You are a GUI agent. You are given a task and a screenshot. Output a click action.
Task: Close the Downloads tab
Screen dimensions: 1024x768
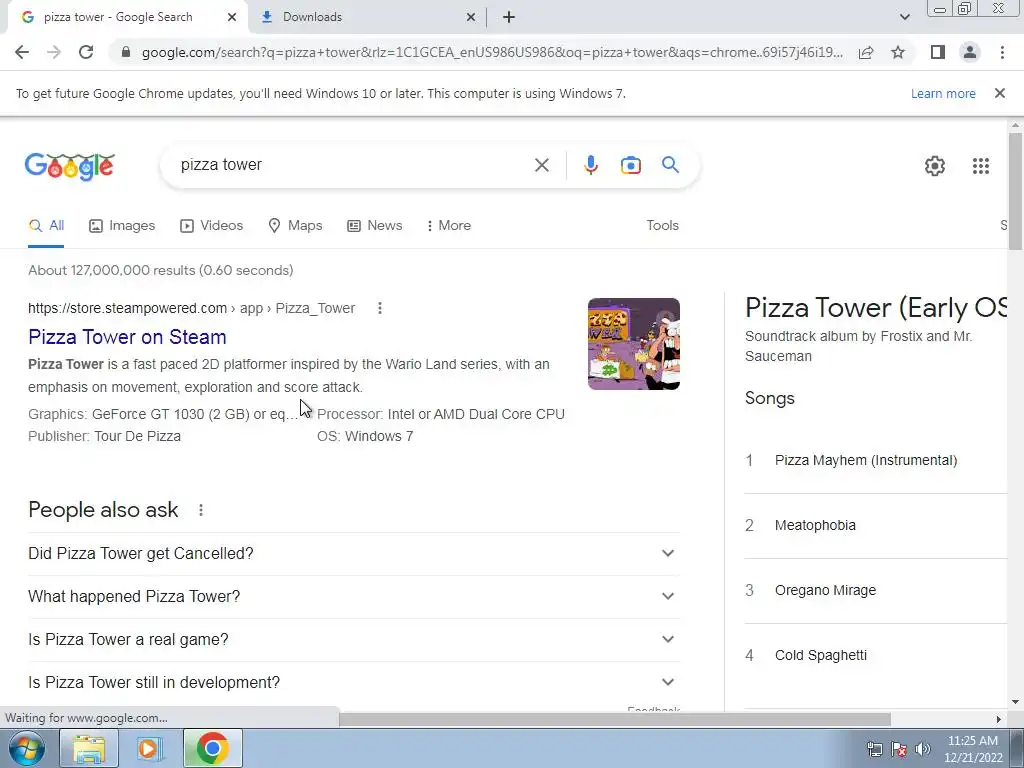[471, 17]
